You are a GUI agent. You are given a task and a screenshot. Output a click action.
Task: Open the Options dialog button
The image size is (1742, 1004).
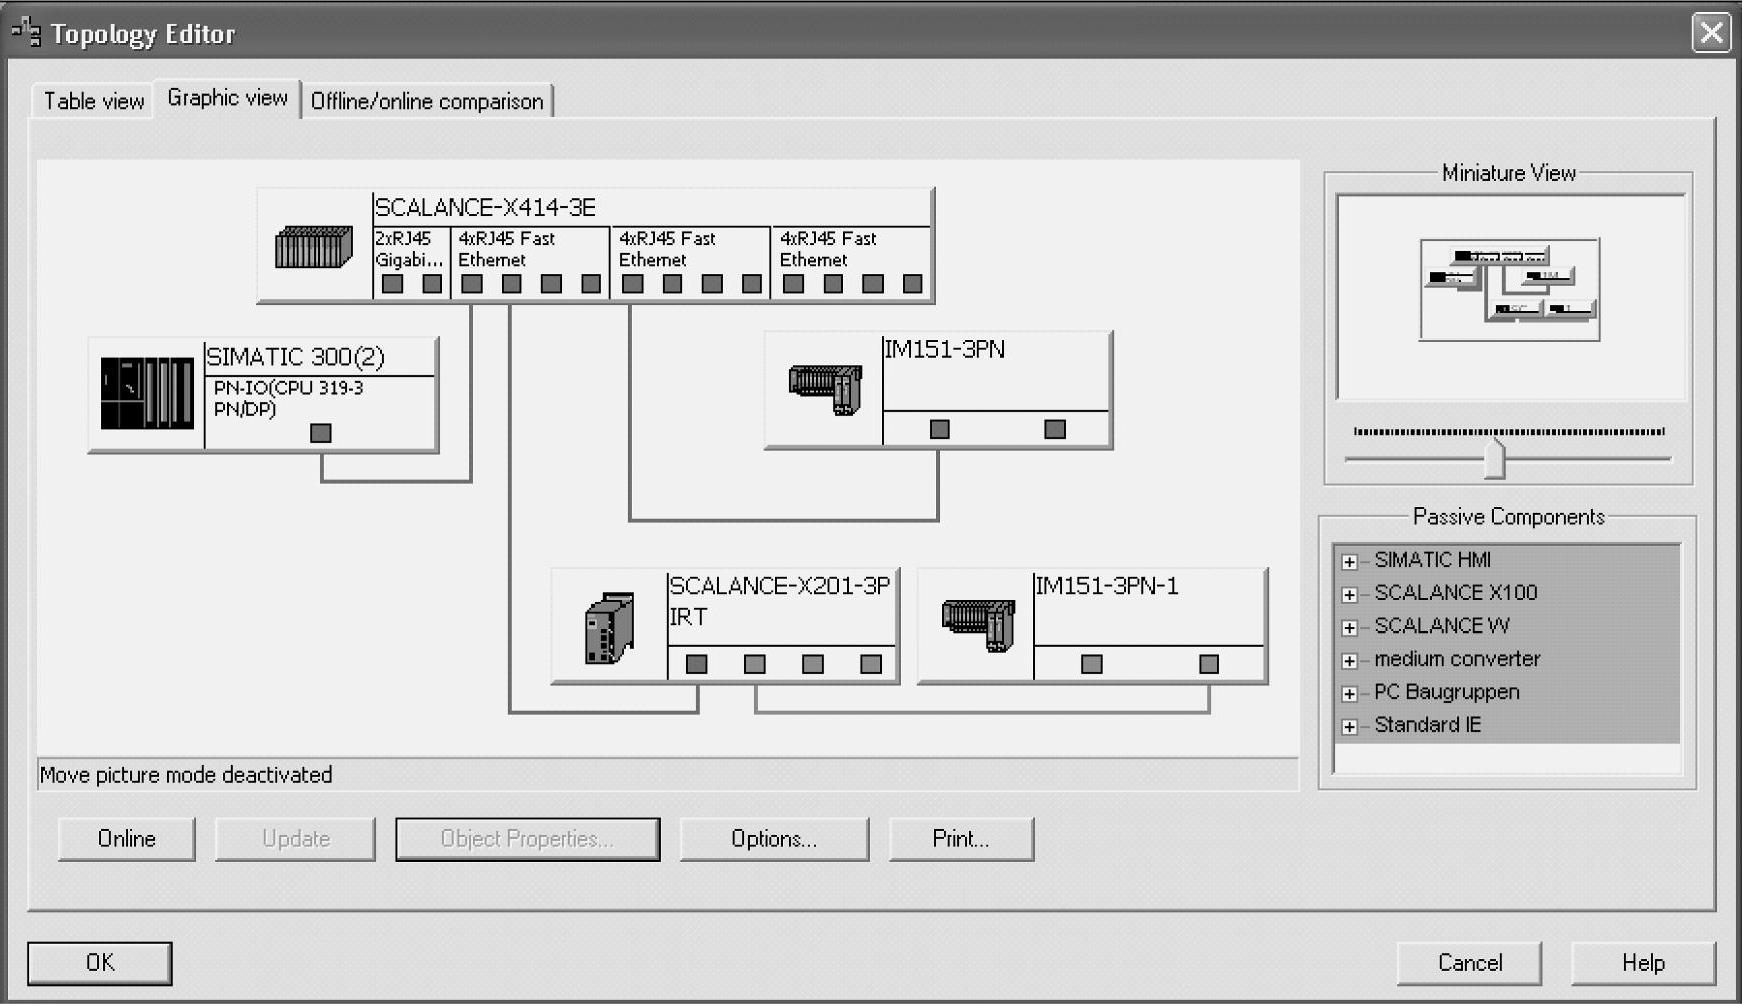coord(774,839)
